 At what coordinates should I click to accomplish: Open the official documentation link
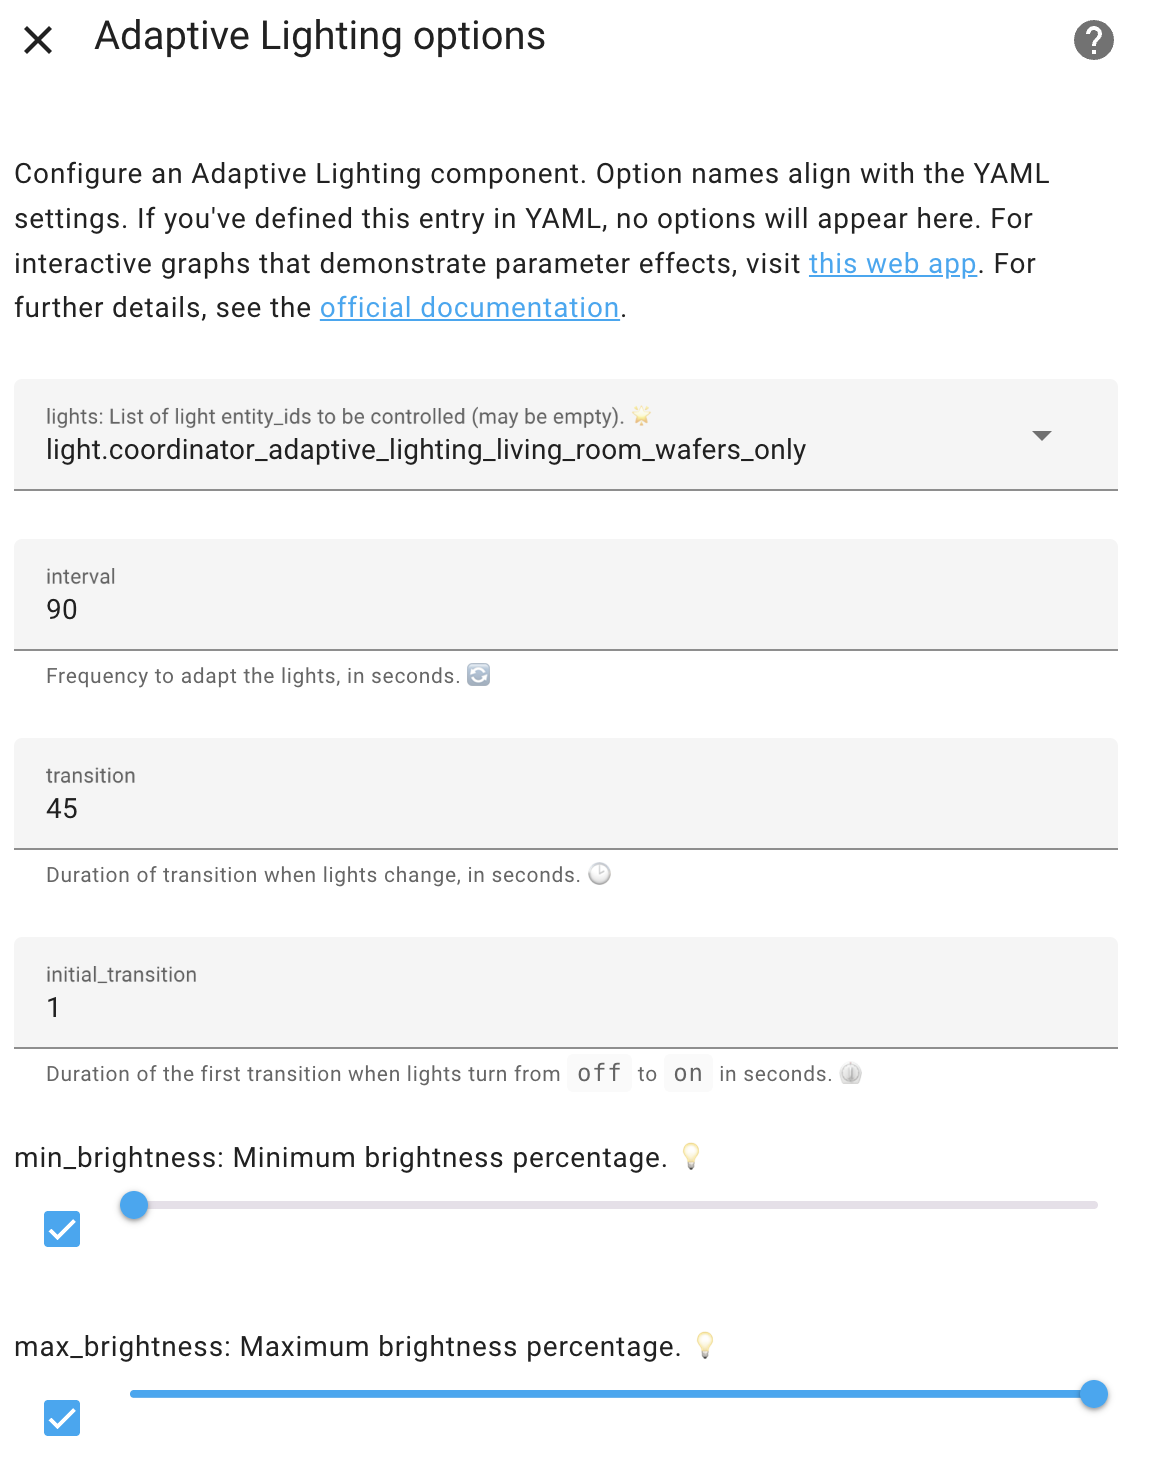[x=470, y=307]
